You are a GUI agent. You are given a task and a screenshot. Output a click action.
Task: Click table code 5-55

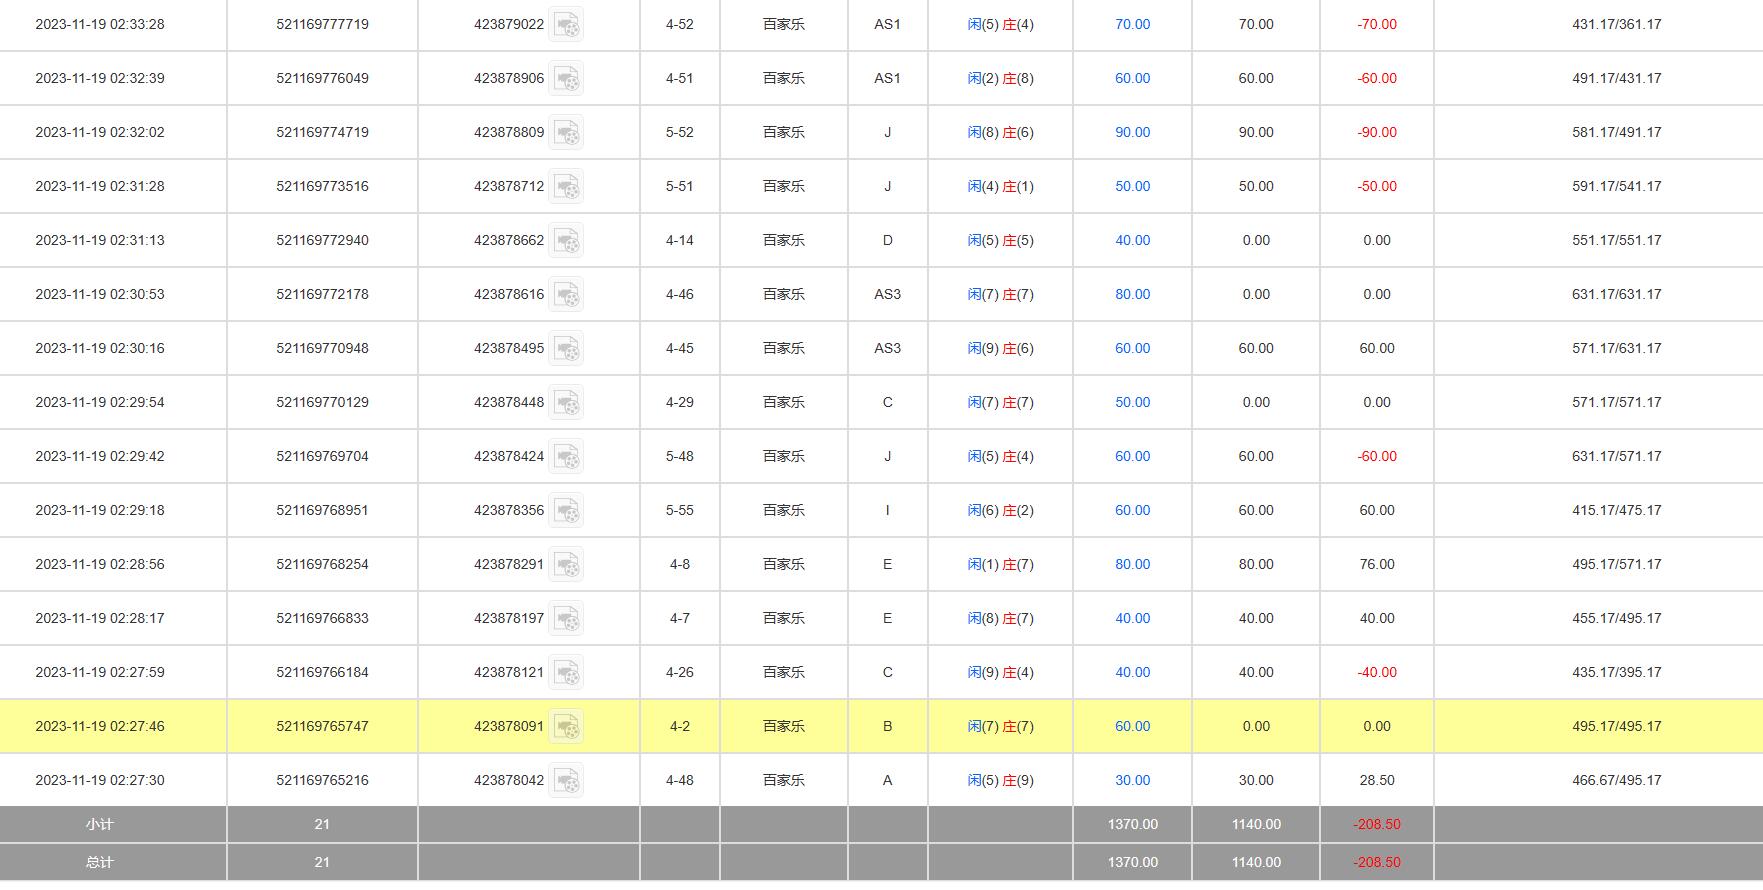click(x=680, y=510)
